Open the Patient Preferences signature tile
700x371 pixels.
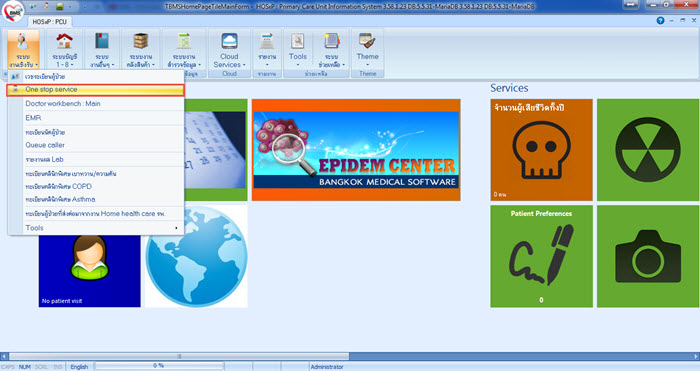click(x=542, y=256)
